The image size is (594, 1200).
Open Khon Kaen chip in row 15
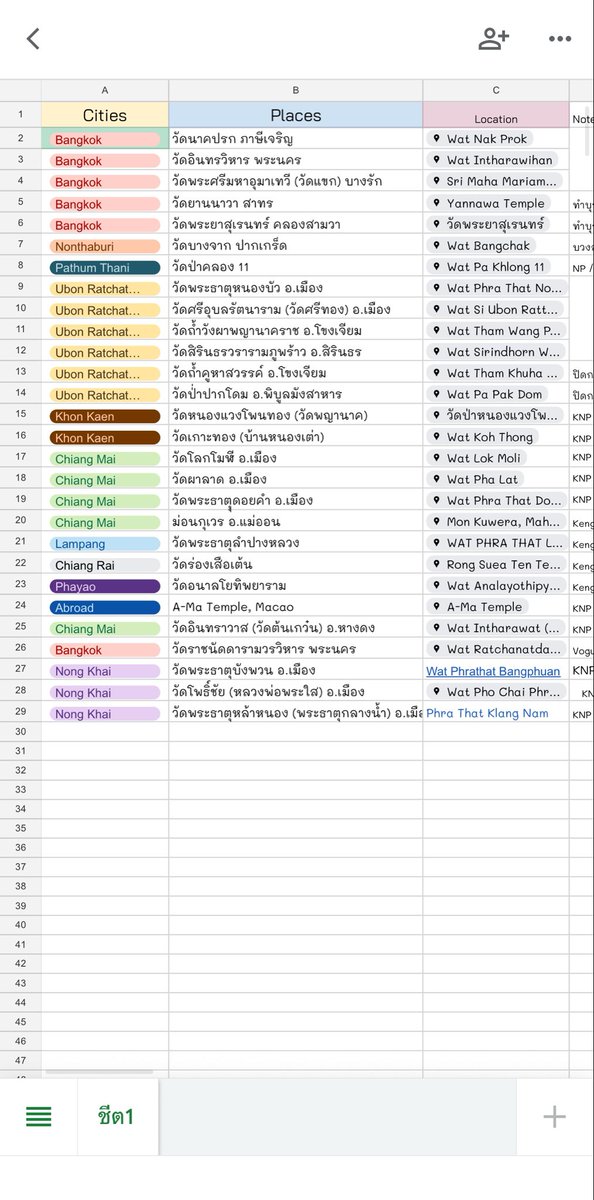click(105, 416)
